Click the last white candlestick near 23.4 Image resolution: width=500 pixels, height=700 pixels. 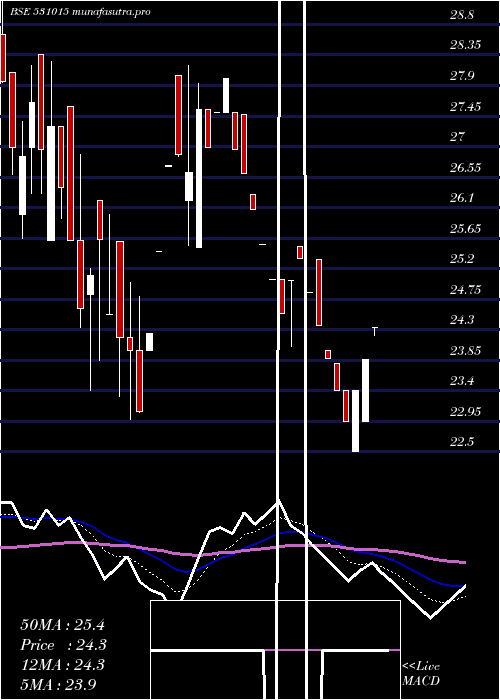pyautogui.click(x=365, y=390)
